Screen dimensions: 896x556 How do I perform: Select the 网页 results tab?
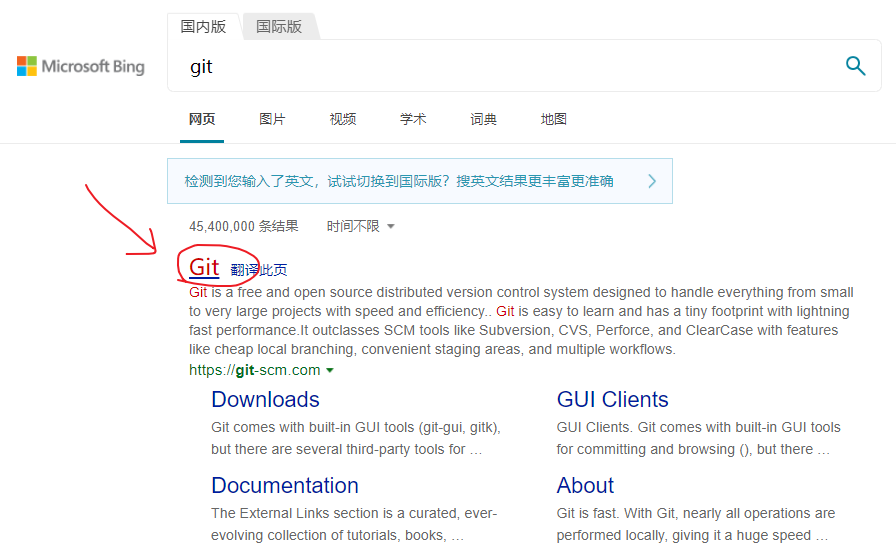[x=202, y=119]
